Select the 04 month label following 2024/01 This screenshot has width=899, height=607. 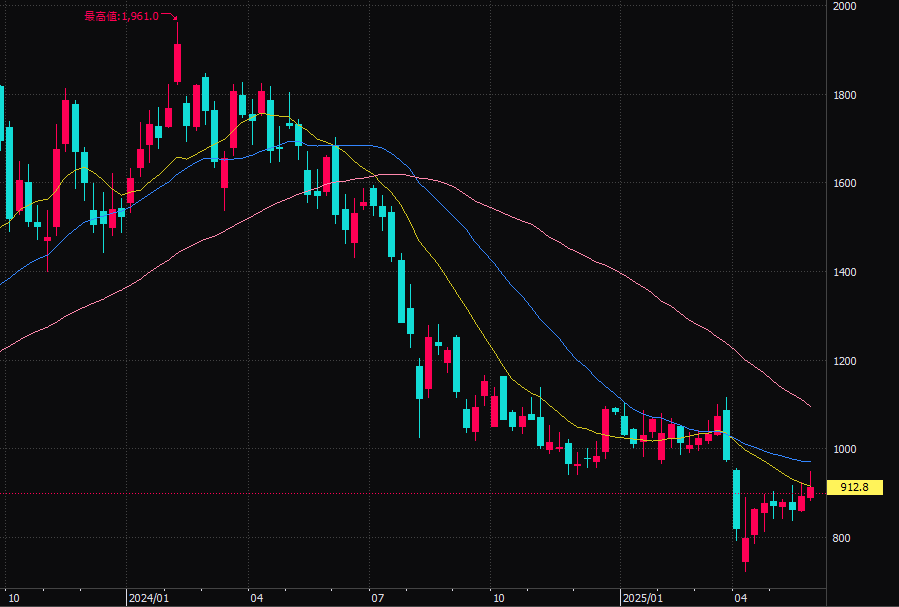pyautogui.click(x=257, y=598)
